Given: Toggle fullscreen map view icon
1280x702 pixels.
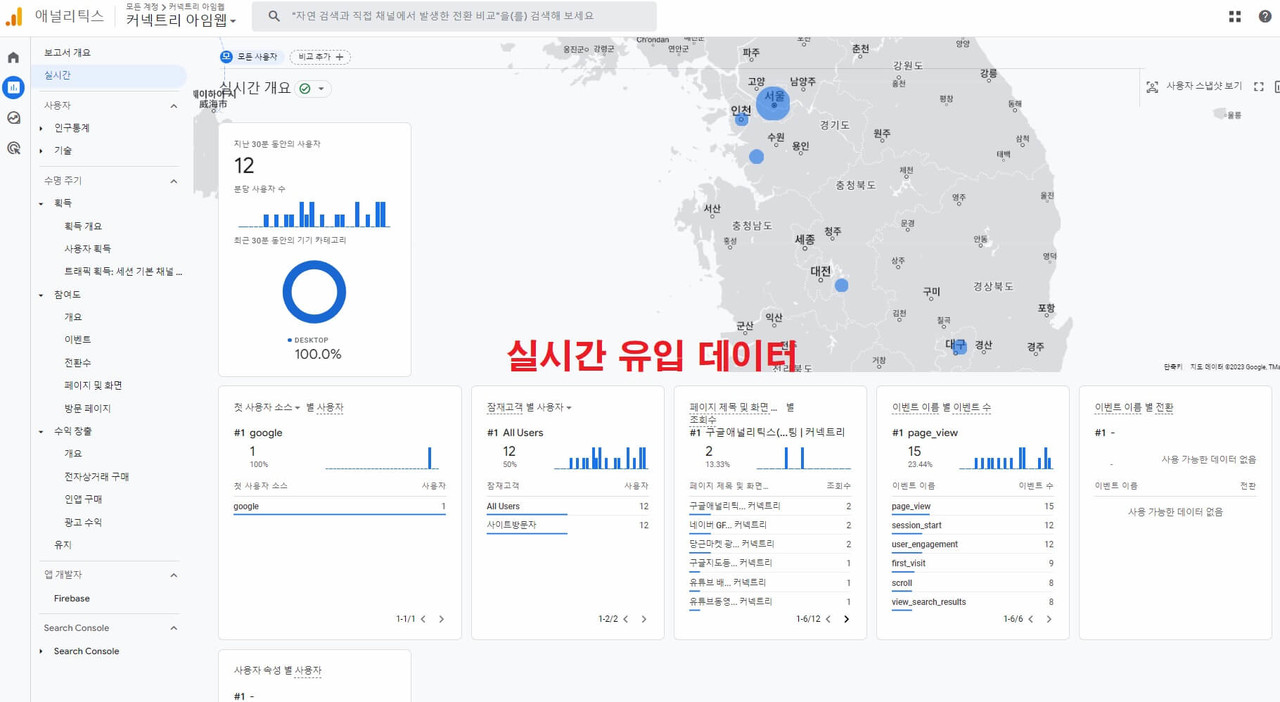Looking at the screenshot, I should point(1259,87).
